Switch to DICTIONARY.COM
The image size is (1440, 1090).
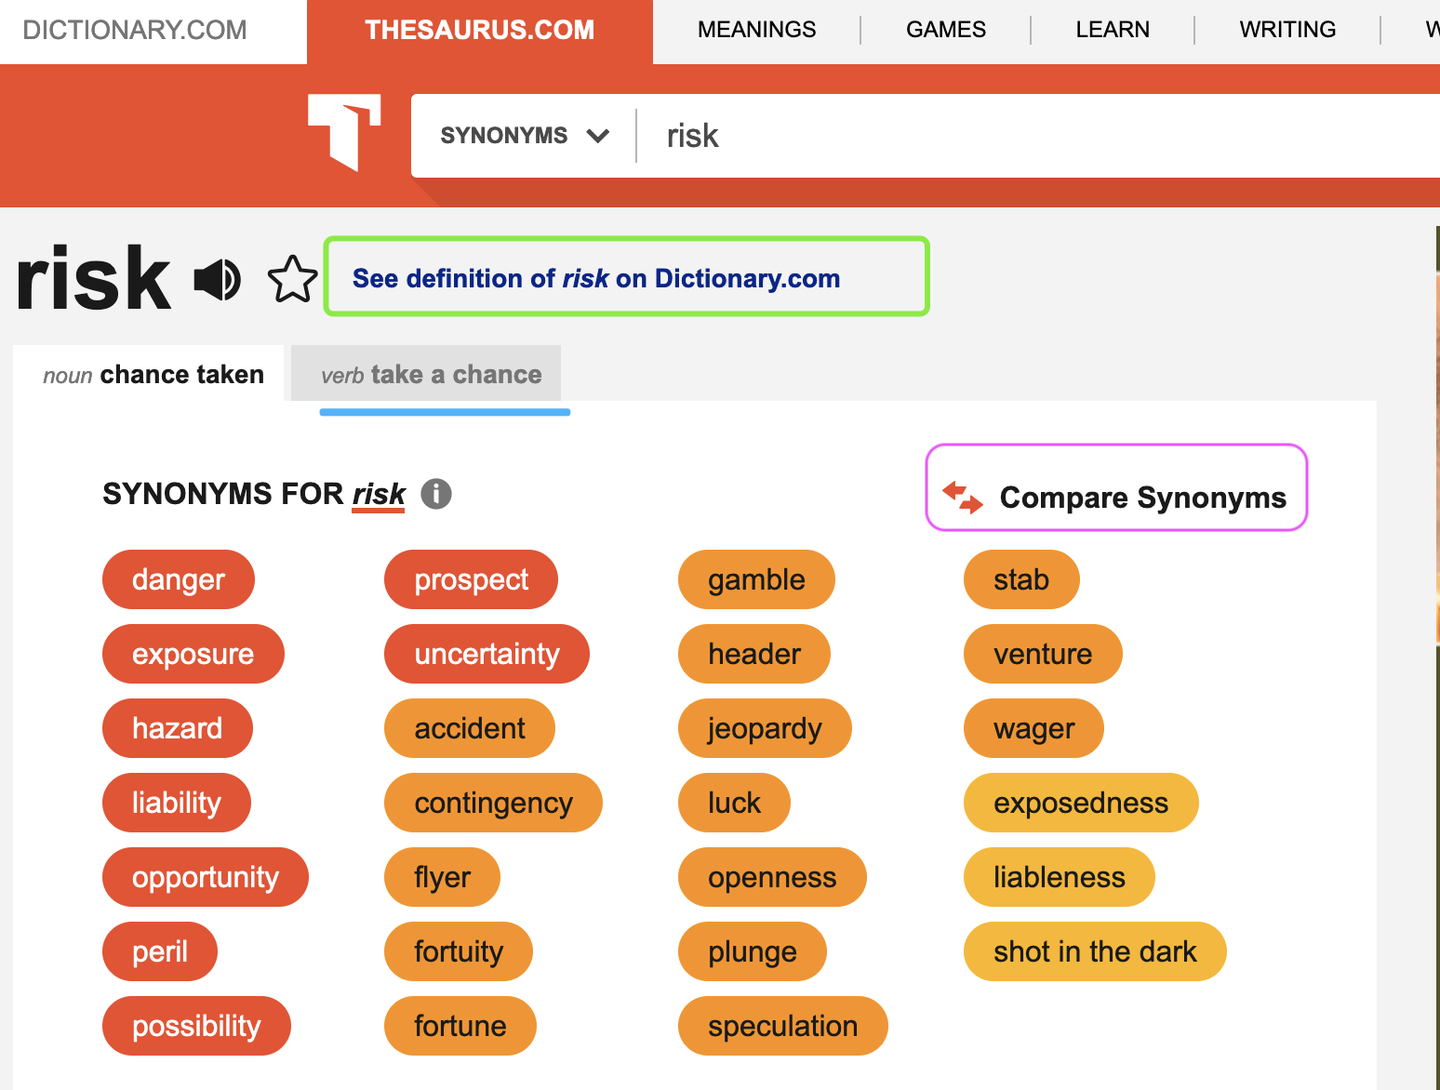pos(134,29)
